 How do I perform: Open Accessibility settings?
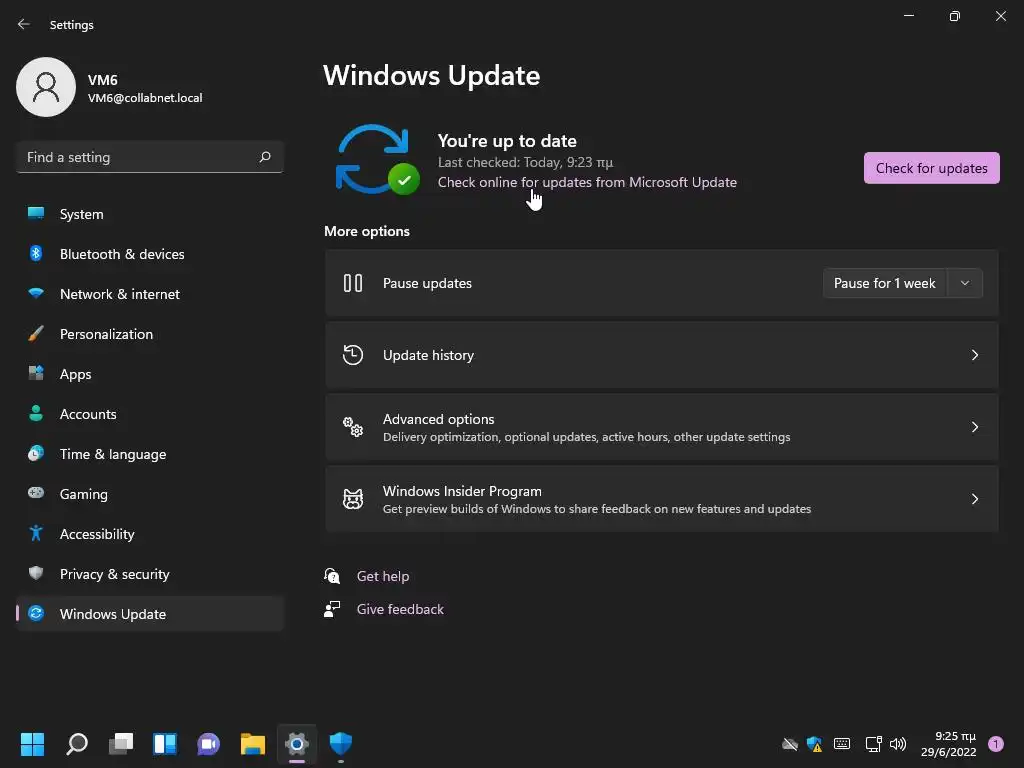150,534
